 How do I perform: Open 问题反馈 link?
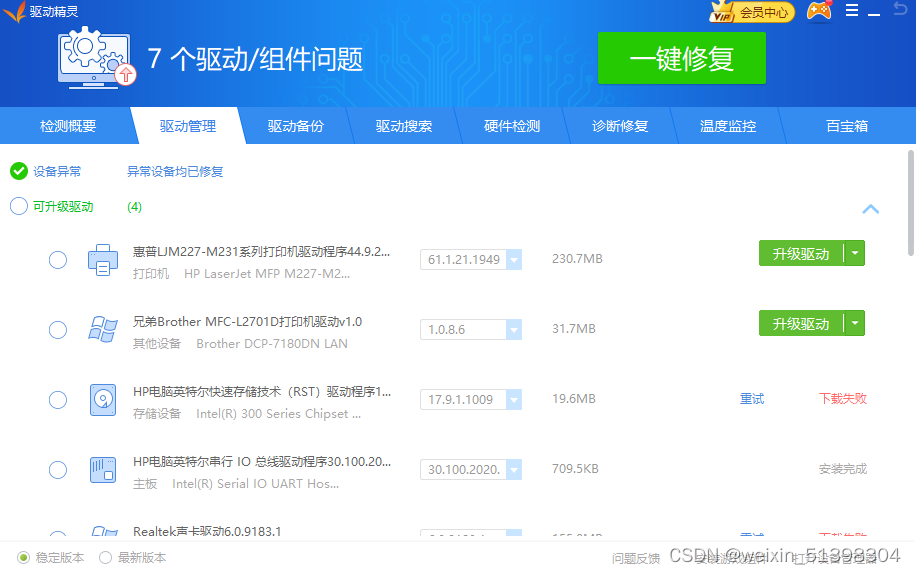(636, 559)
